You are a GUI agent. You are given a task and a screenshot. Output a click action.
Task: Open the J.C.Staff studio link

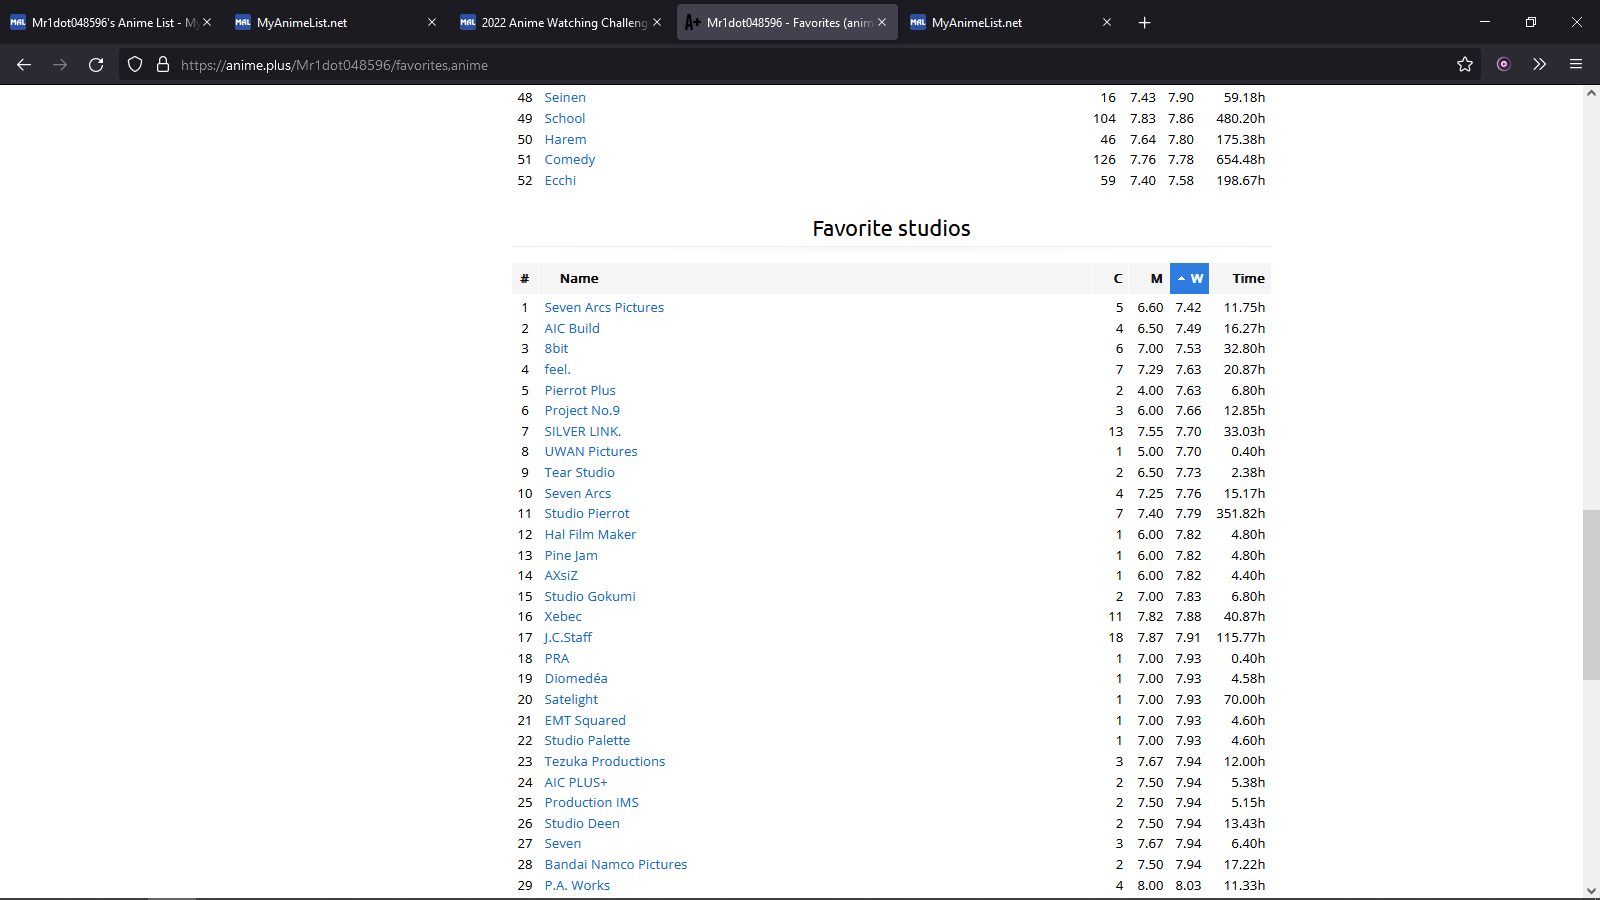pos(568,638)
